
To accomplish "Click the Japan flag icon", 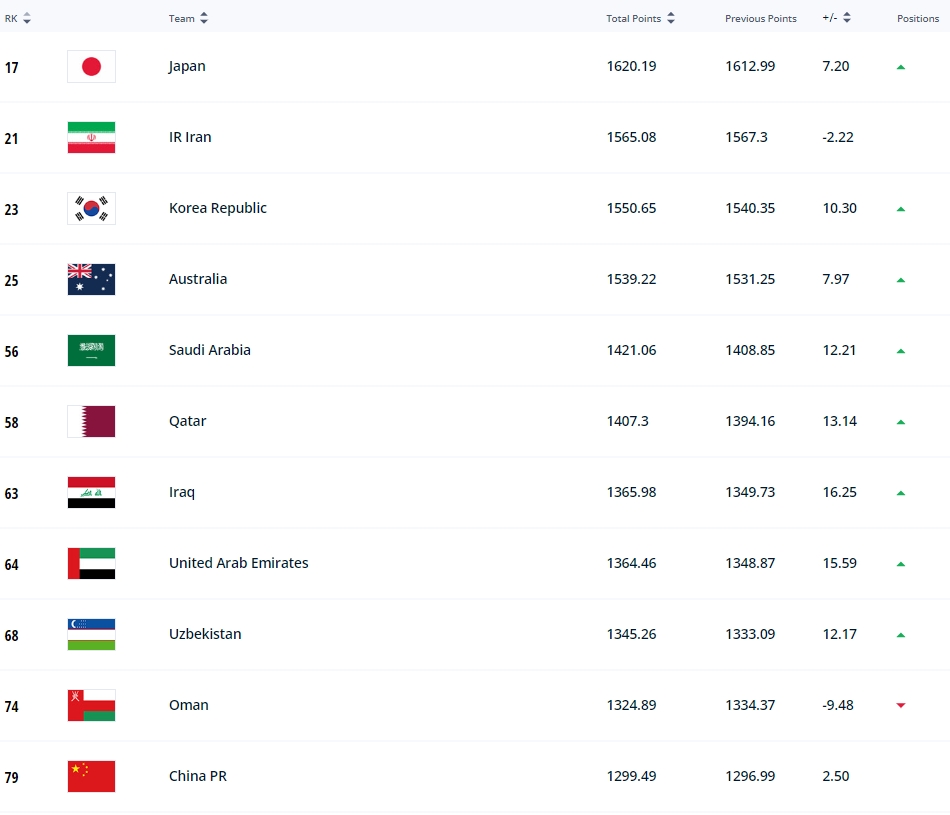I will [x=91, y=67].
